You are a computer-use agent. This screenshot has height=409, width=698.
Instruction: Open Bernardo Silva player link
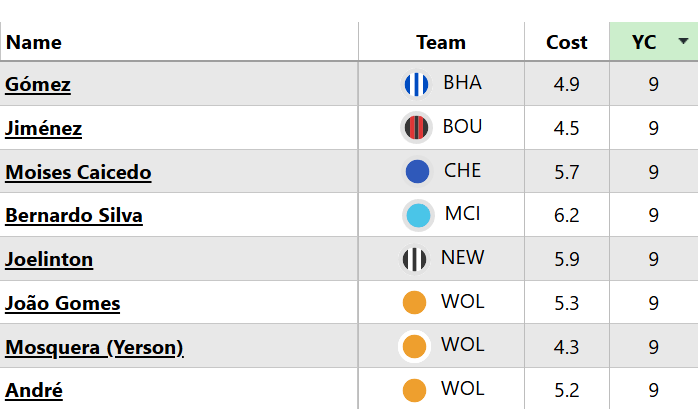click(x=74, y=215)
